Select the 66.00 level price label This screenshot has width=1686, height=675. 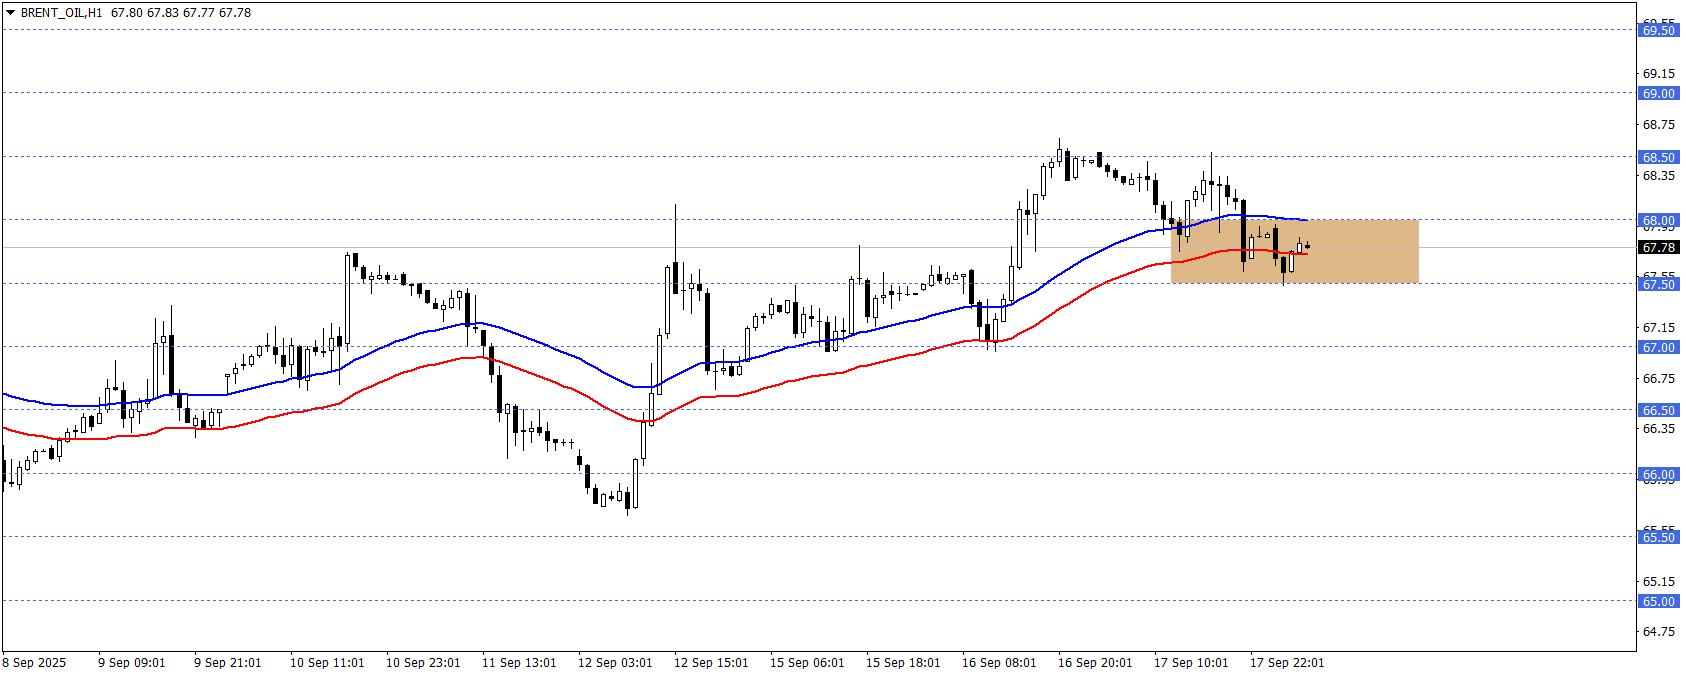pos(1658,474)
